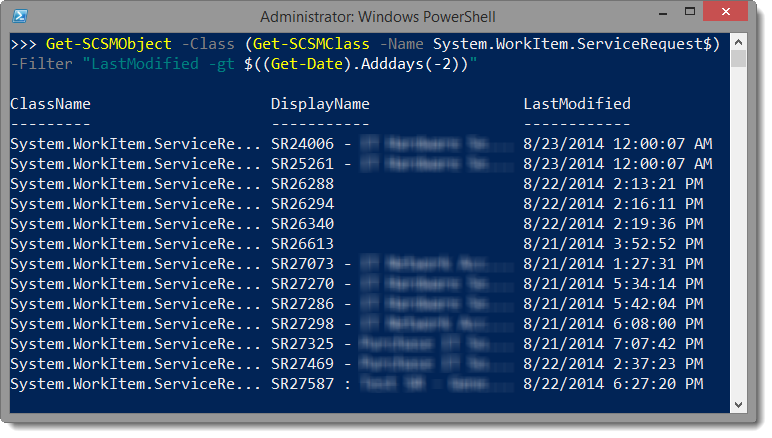The width and height of the screenshot is (772, 438).
Task: Click the scrollbar up arrow
Action: click(x=738, y=42)
